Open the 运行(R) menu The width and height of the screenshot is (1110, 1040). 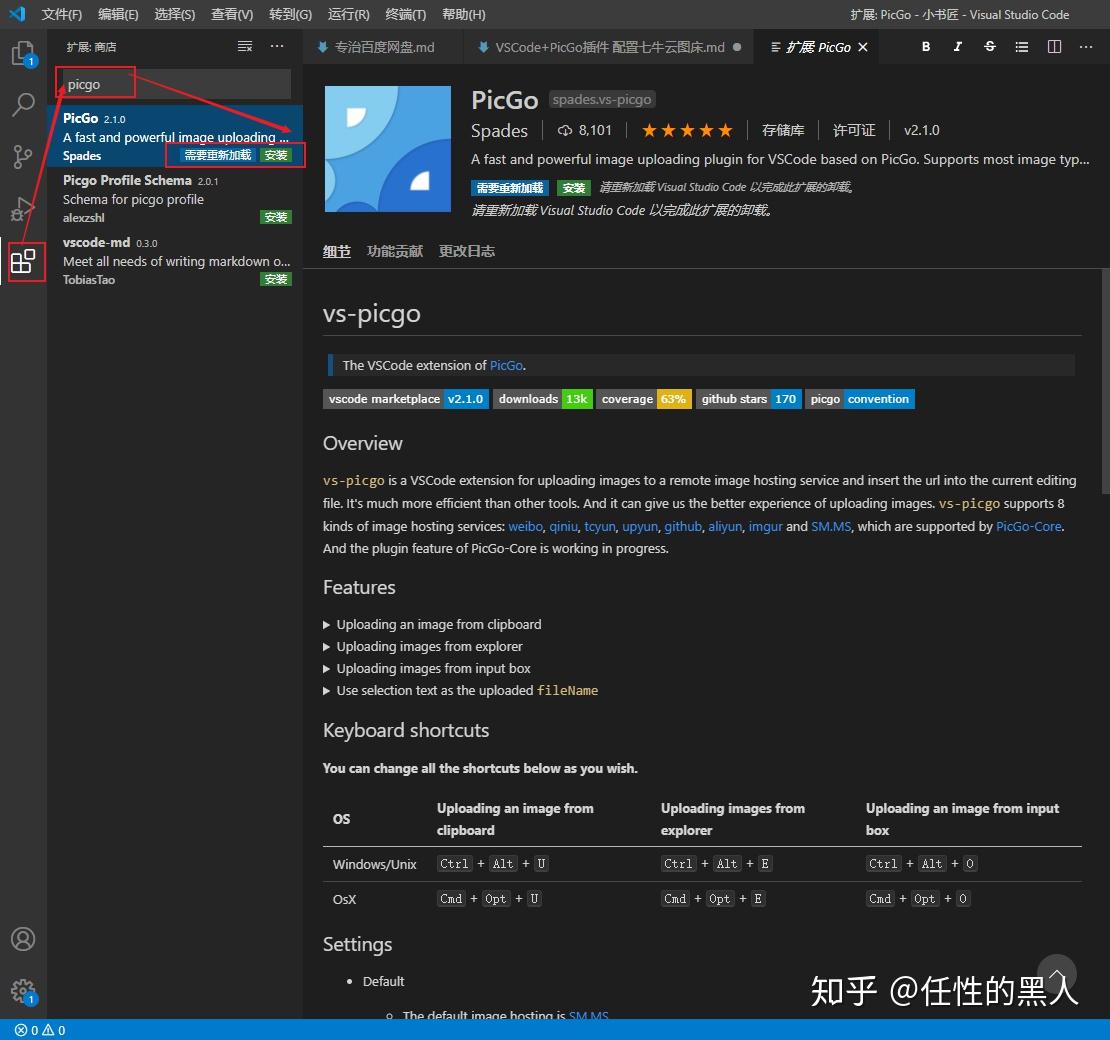pyautogui.click(x=348, y=14)
